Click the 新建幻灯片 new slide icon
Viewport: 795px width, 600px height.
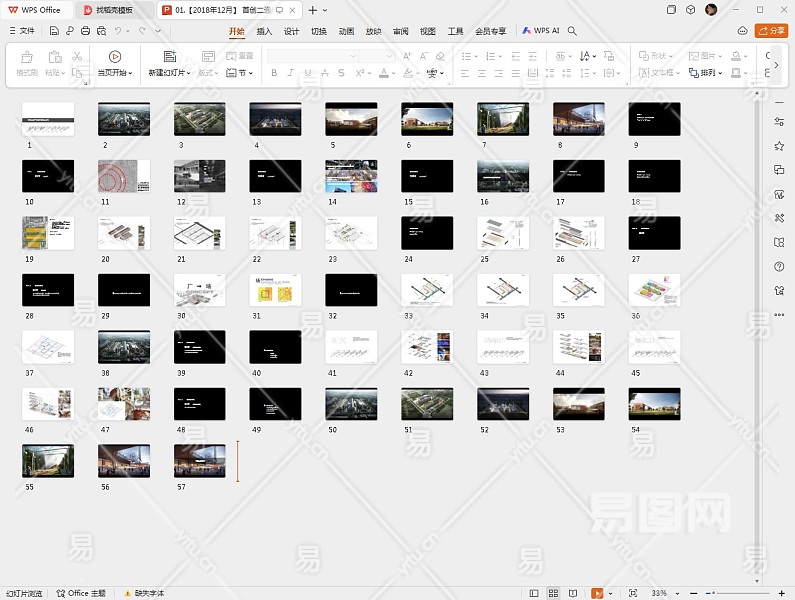click(x=169, y=57)
